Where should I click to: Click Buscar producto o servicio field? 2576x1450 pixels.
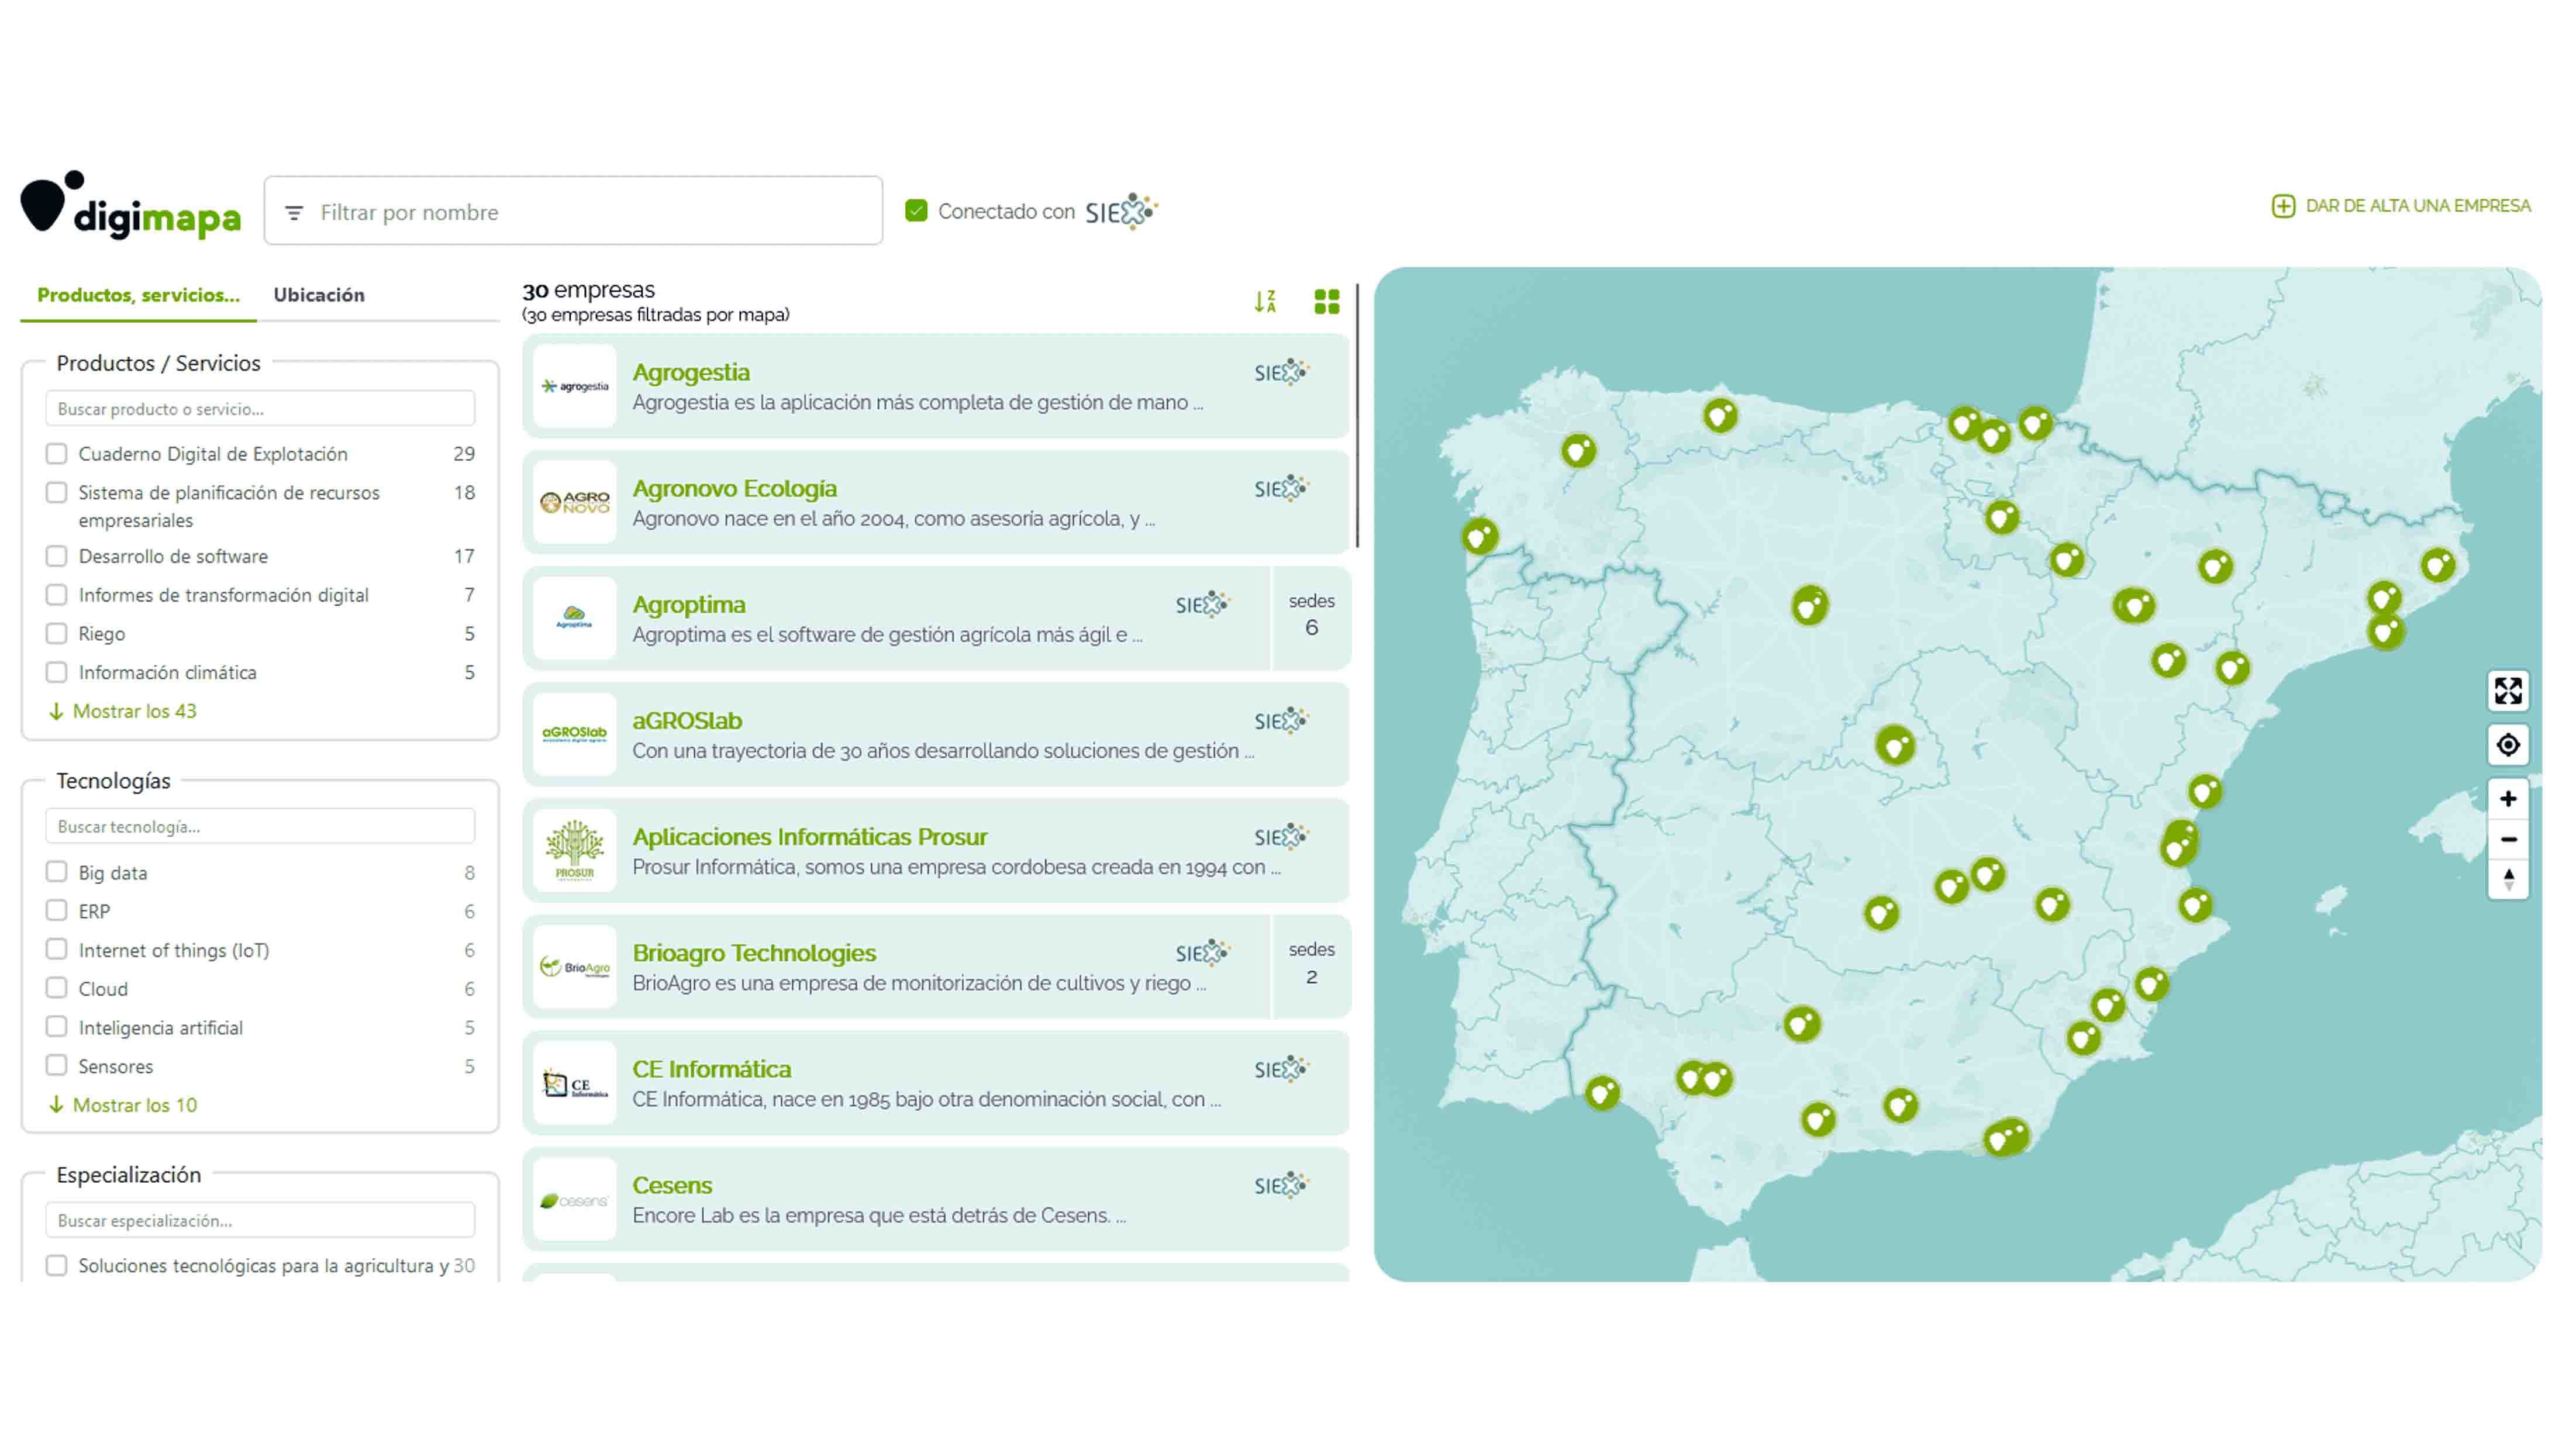(x=260, y=409)
